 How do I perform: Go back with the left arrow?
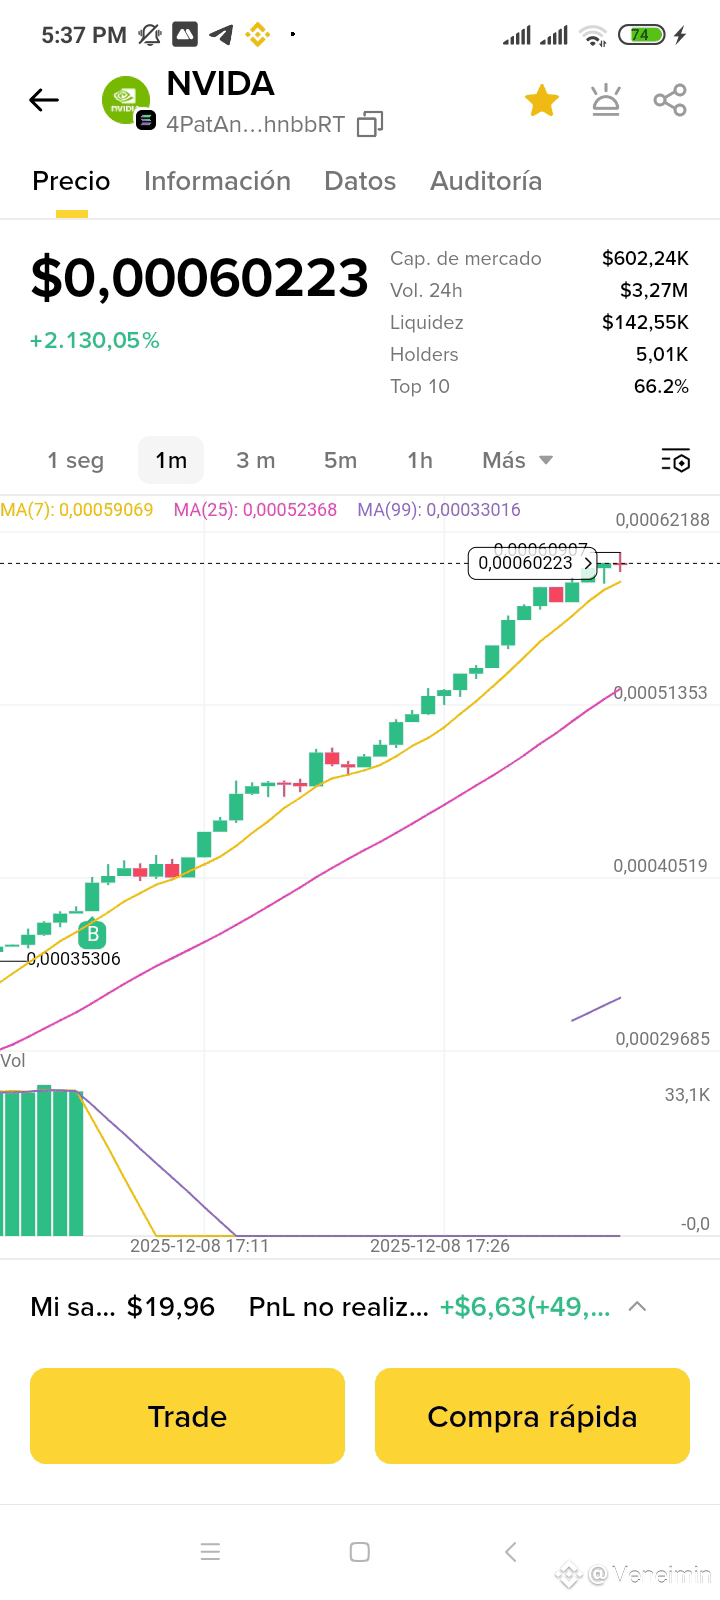[x=44, y=100]
